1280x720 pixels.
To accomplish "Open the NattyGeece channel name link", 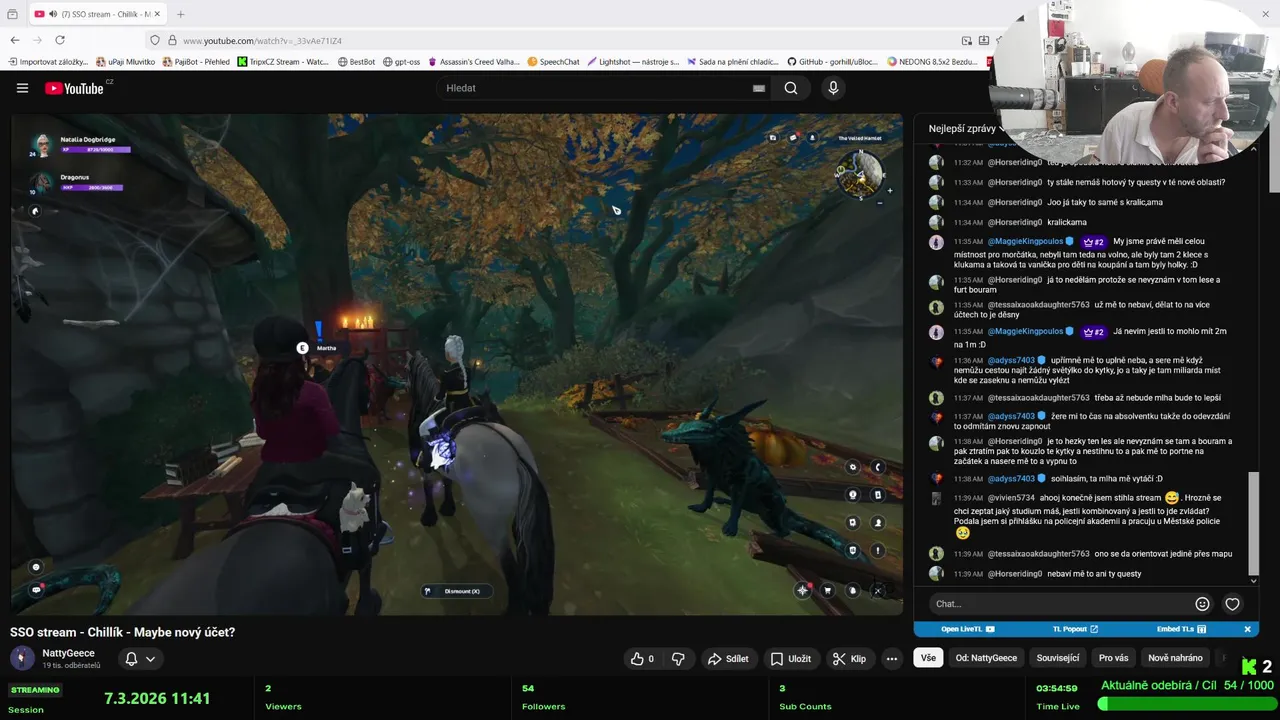I will (x=68, y=653).
